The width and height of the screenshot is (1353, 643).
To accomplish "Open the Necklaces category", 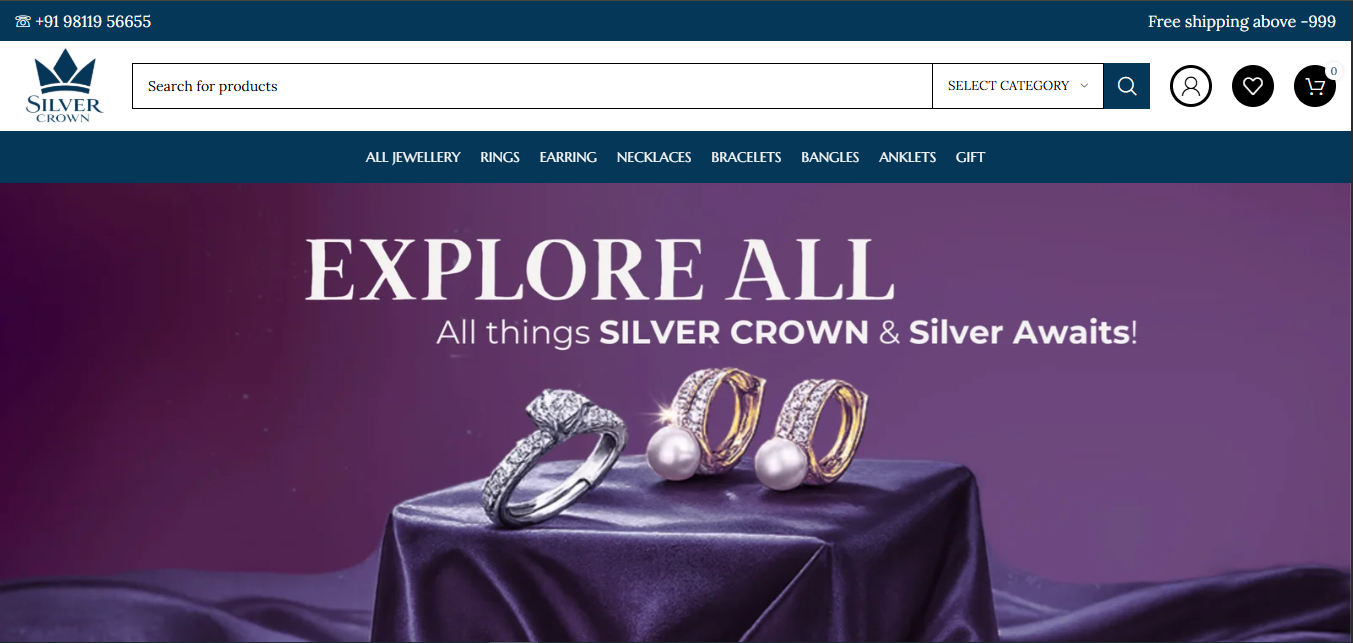I will pyautogui.click(x=654, y=157).
